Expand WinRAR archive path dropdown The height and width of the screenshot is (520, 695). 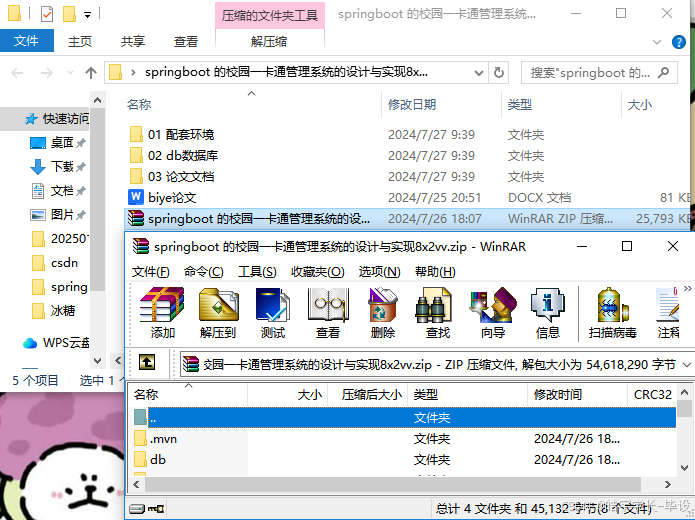coord(687,364)
